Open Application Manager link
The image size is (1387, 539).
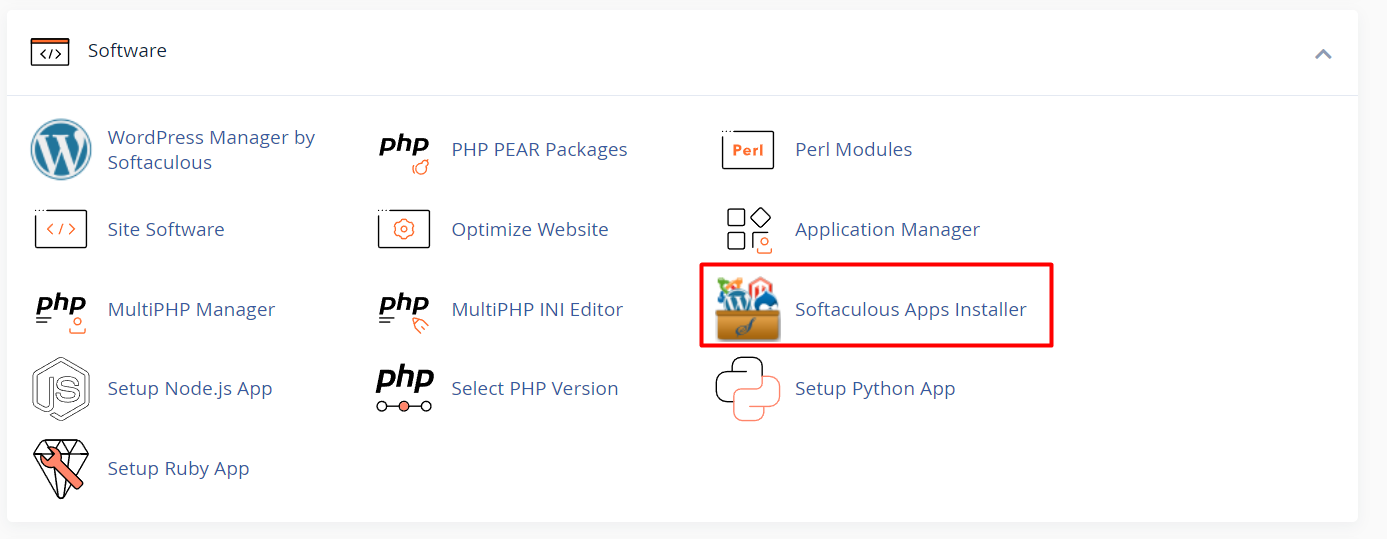[x=887, y=230]
